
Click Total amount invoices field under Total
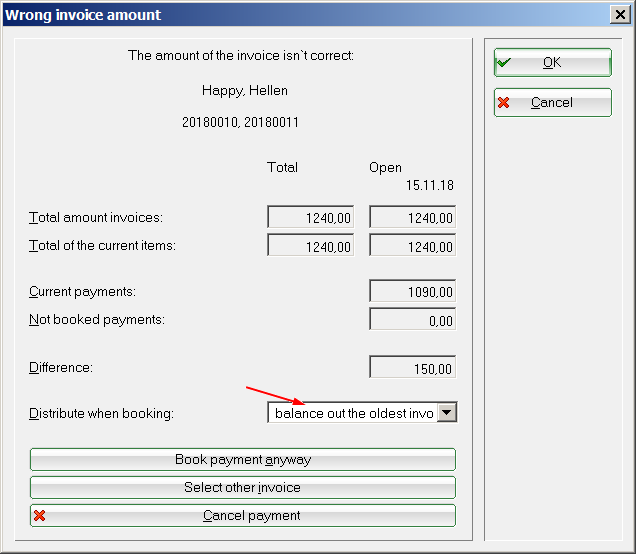[311, 217]
